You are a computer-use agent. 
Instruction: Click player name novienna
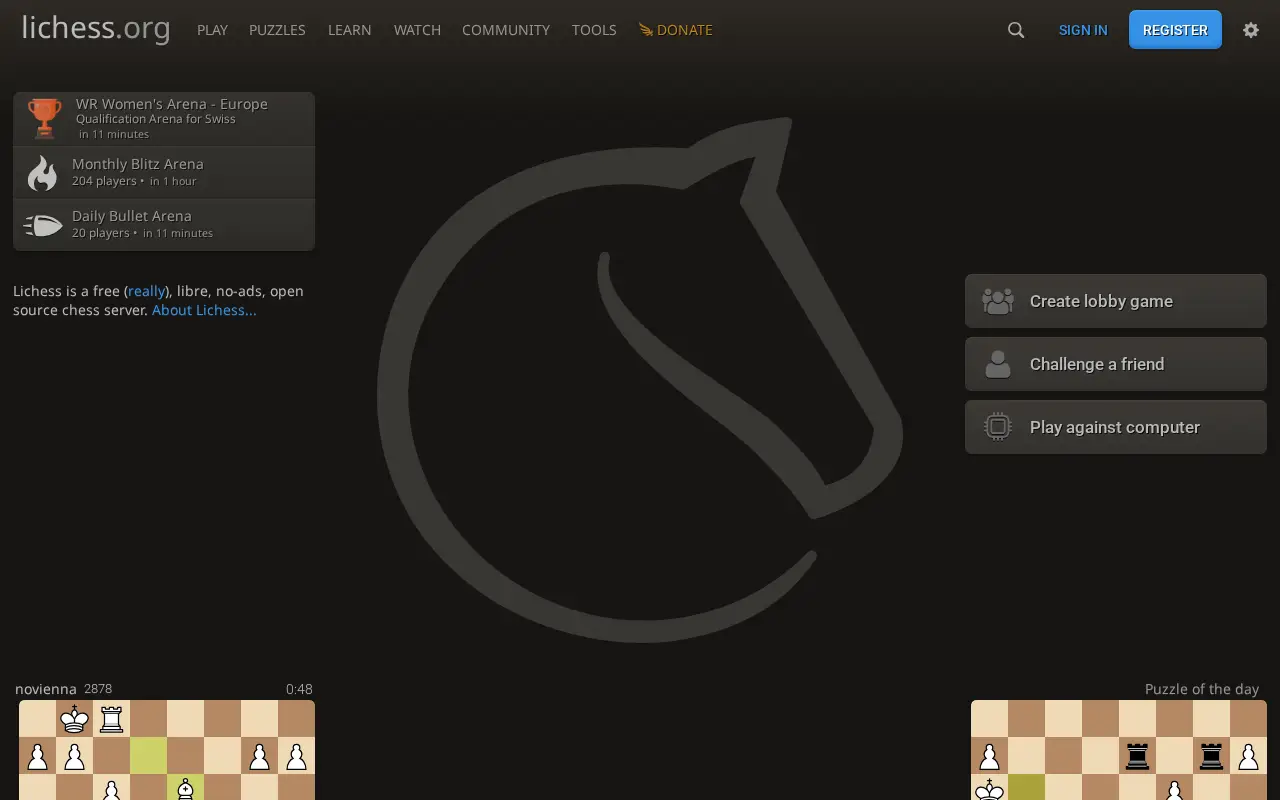pos(46,689)
